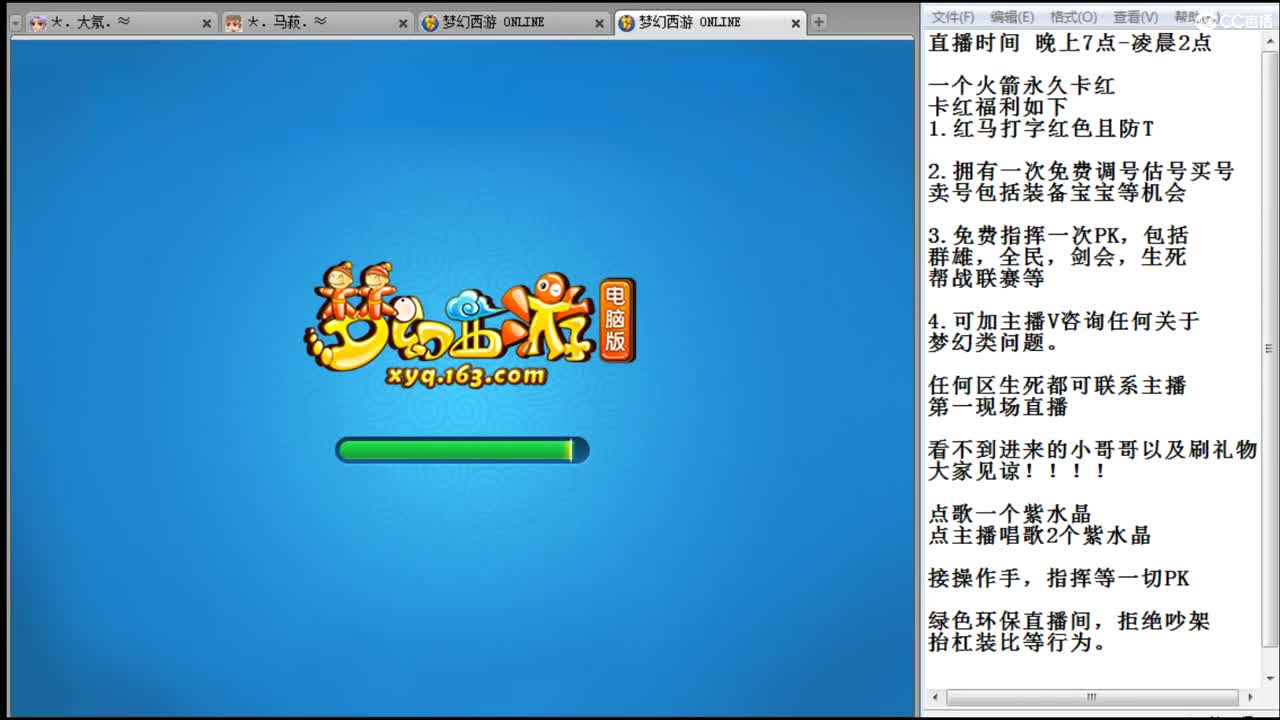
Task: Close the active 梦幻西游 ONLINE tab
Action: tap(796, 23)
